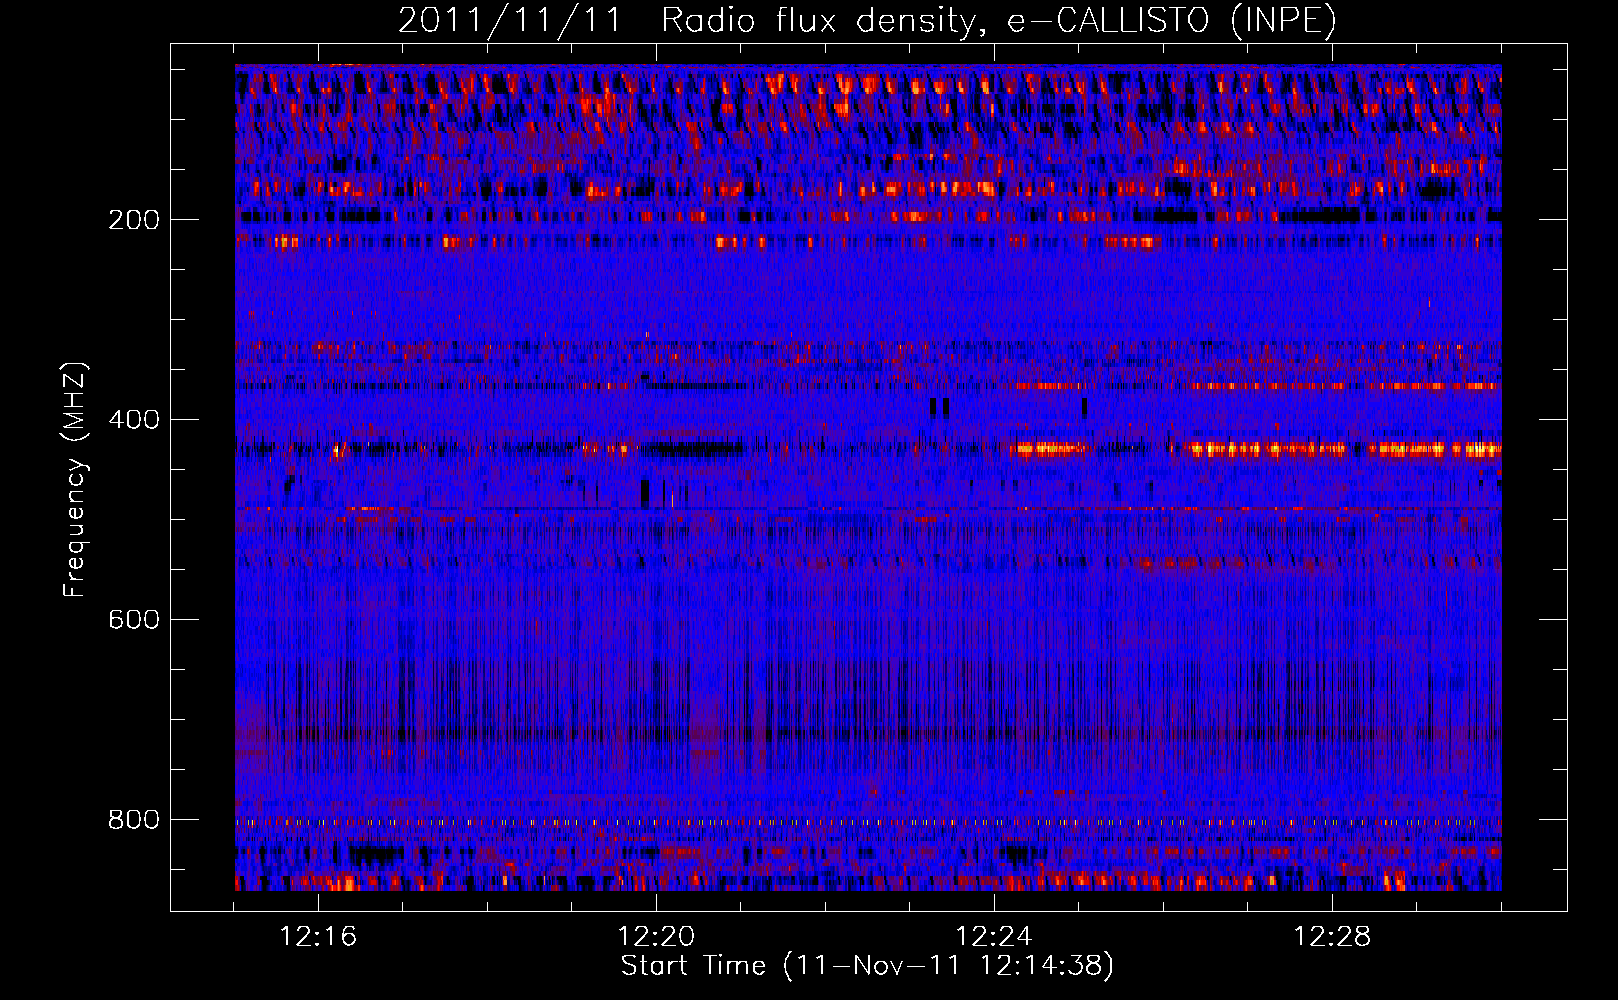Viewport: 1618px width, 1000px height.
Task: Click the 800 frequency axis label
Action: (x=134, y=820)
